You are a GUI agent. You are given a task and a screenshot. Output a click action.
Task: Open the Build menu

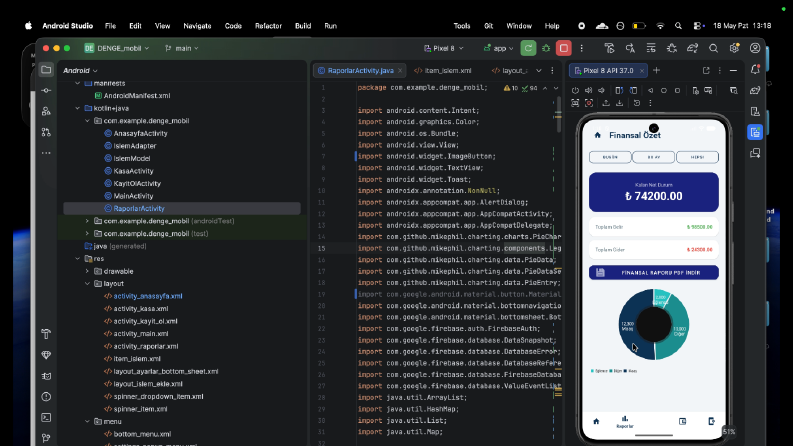pos(303,26)
